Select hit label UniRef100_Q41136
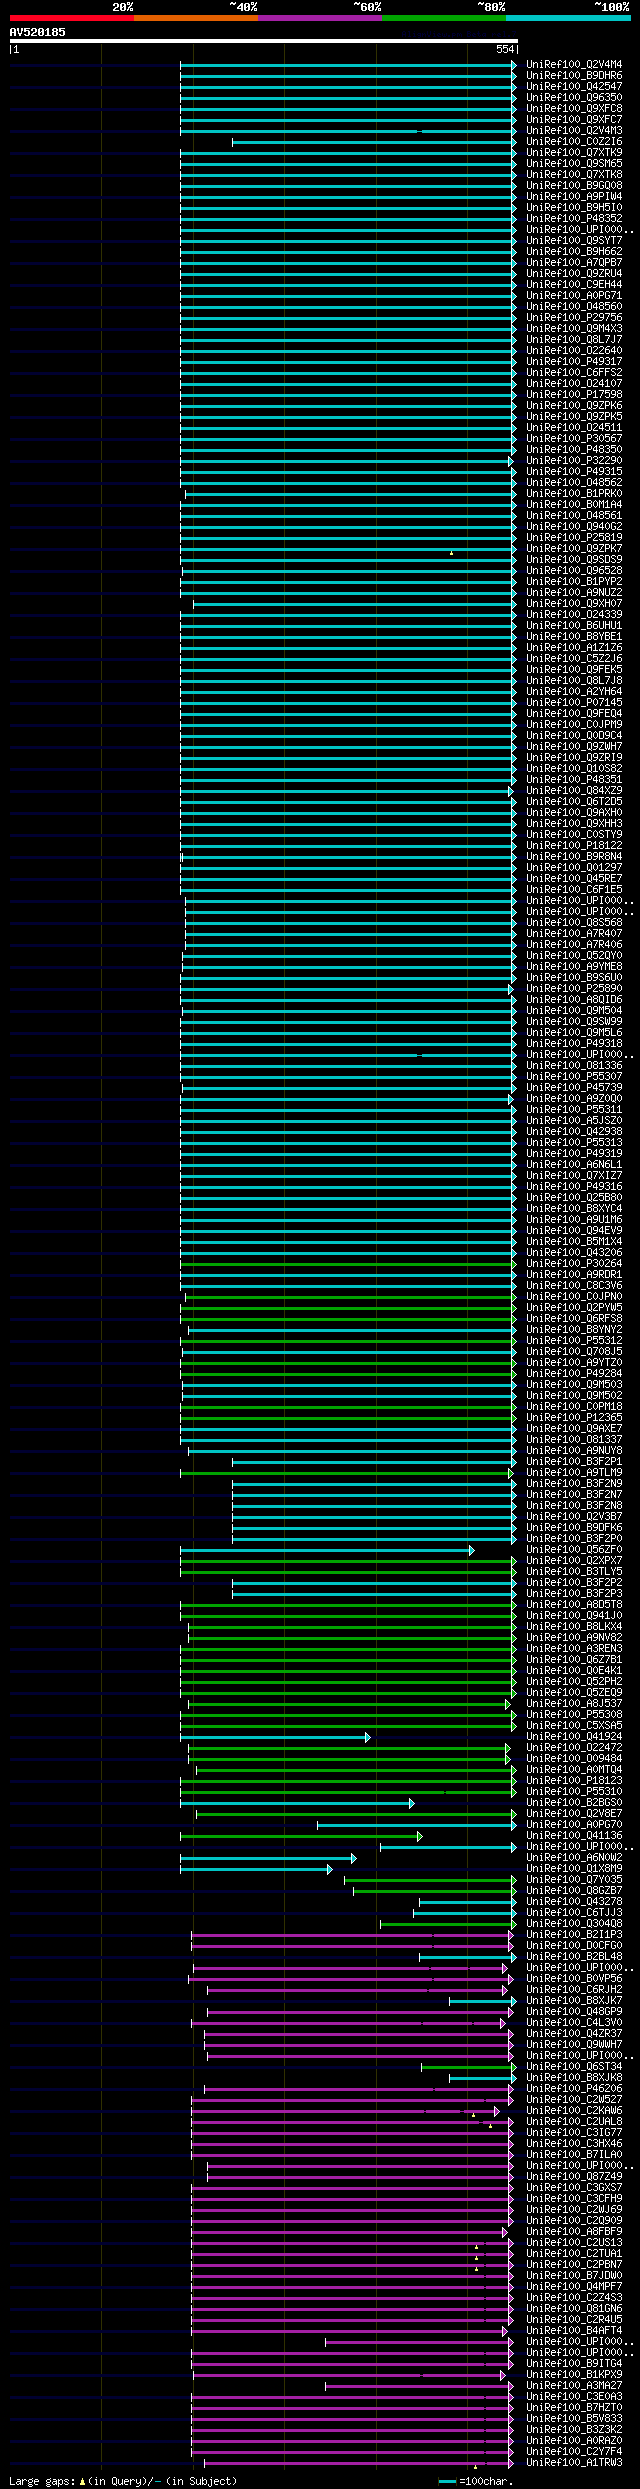 click(574, 1836)
